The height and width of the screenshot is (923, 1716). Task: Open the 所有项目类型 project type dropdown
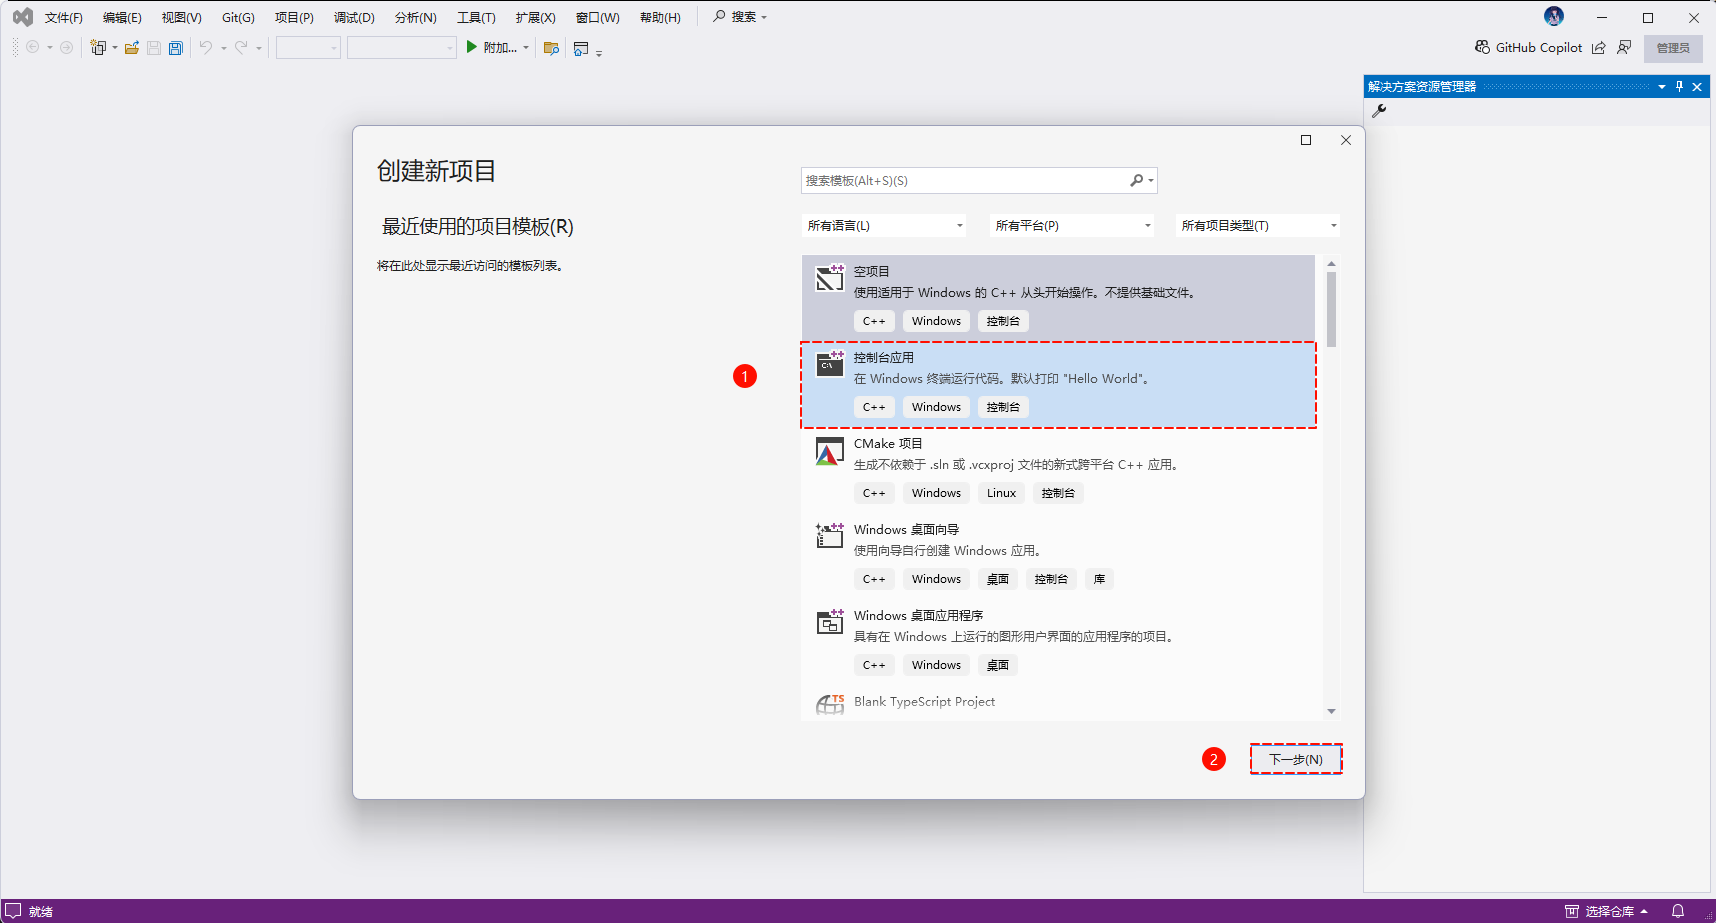point(1258,226)
